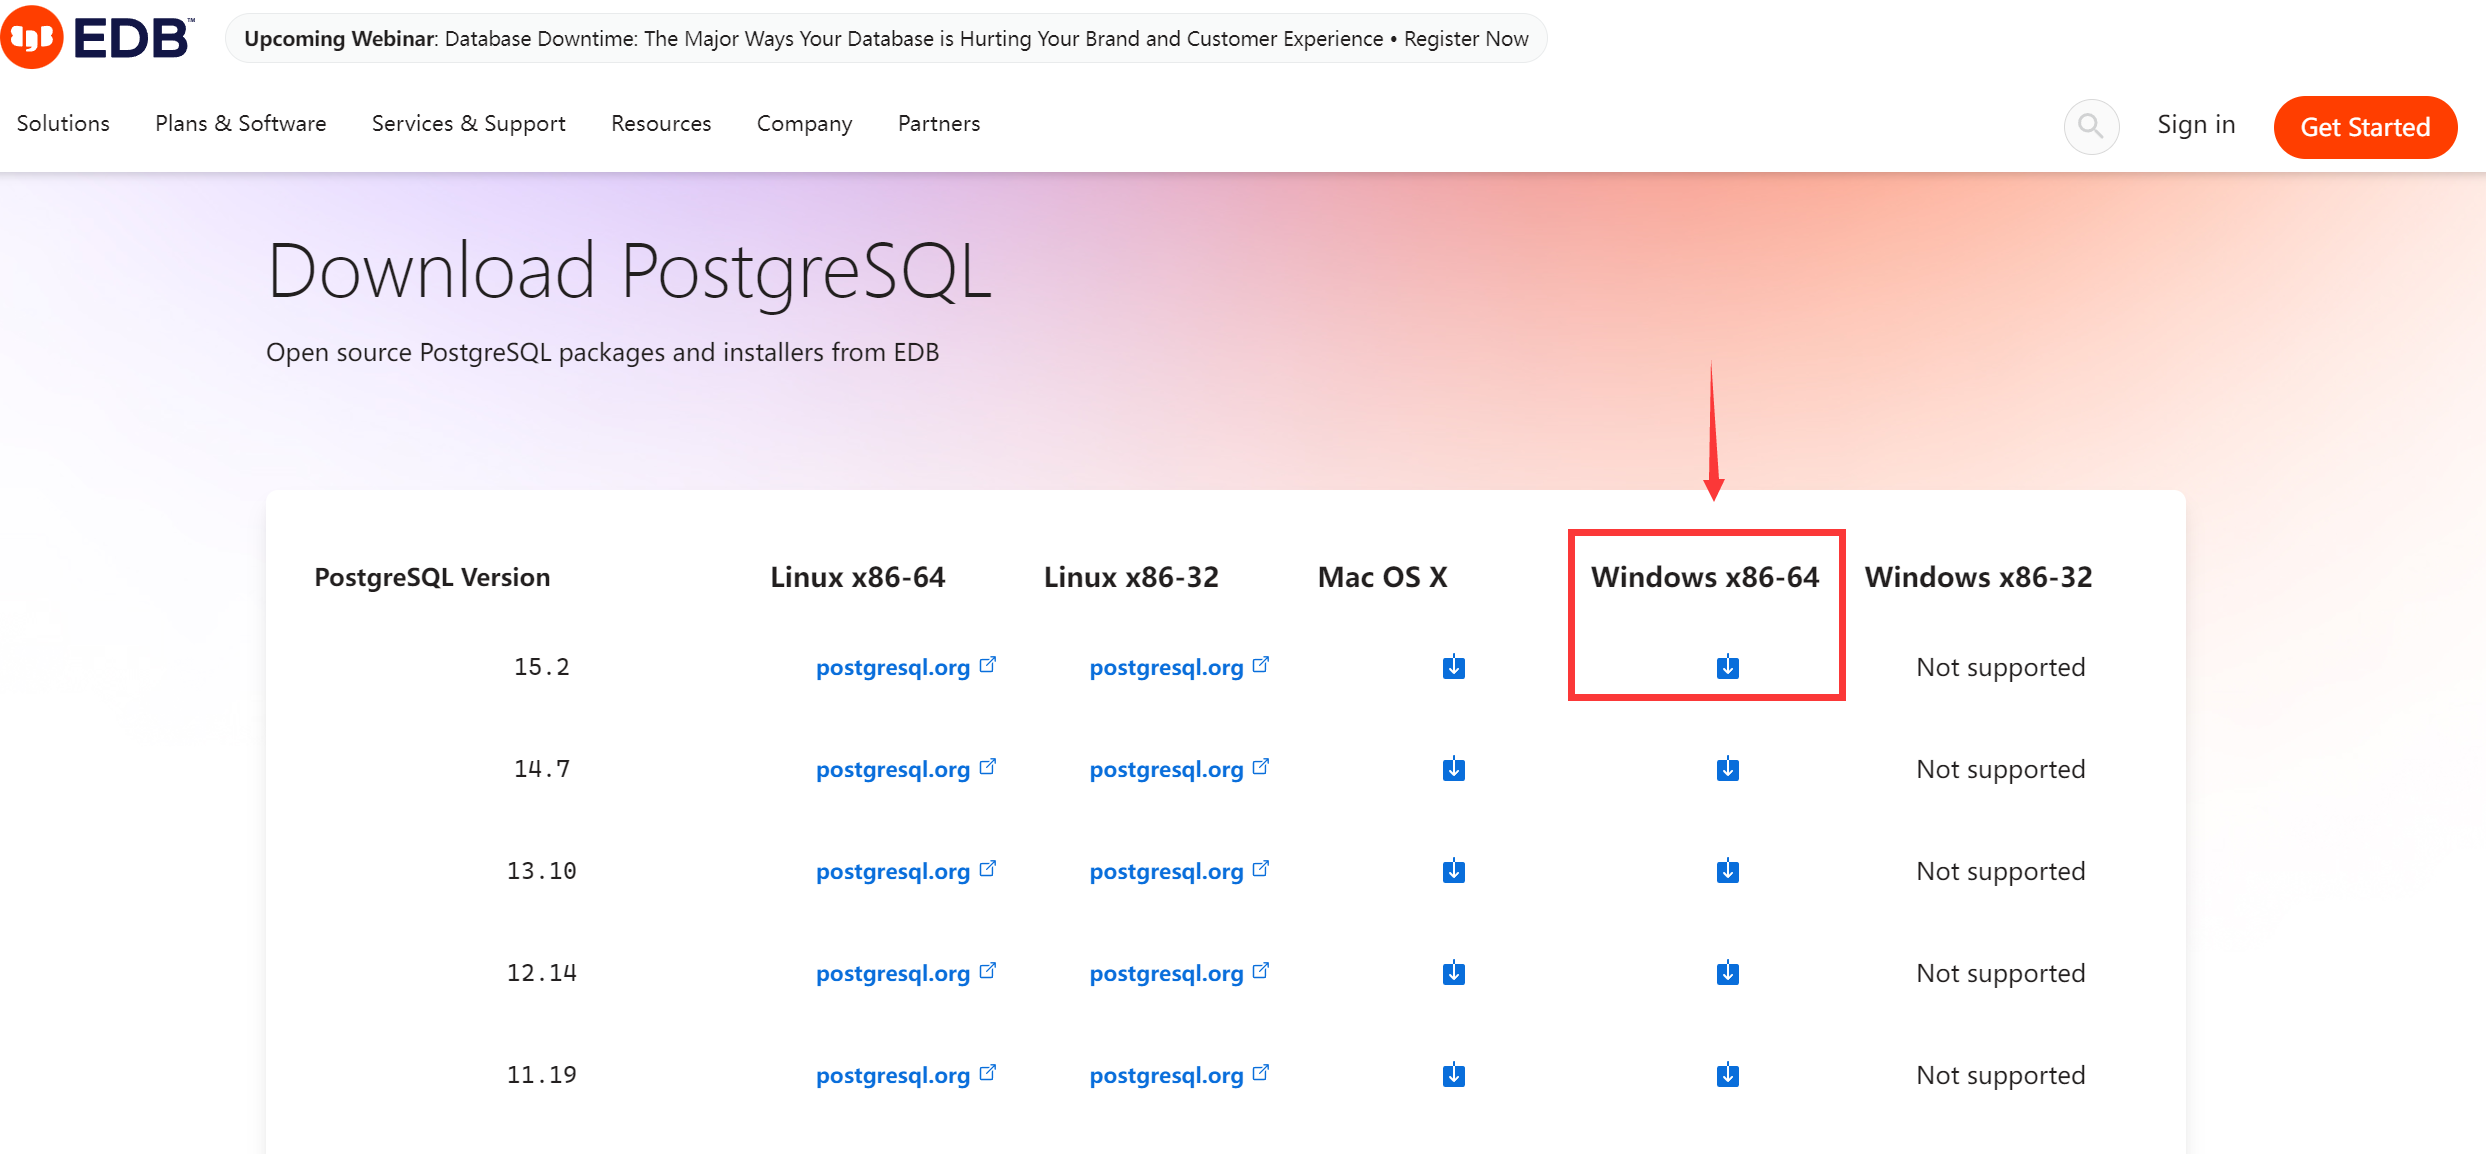Click the EDB logo

coord(97,37)
